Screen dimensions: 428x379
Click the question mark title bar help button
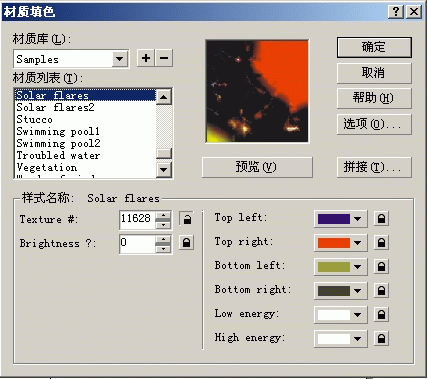tap(396, 12)
